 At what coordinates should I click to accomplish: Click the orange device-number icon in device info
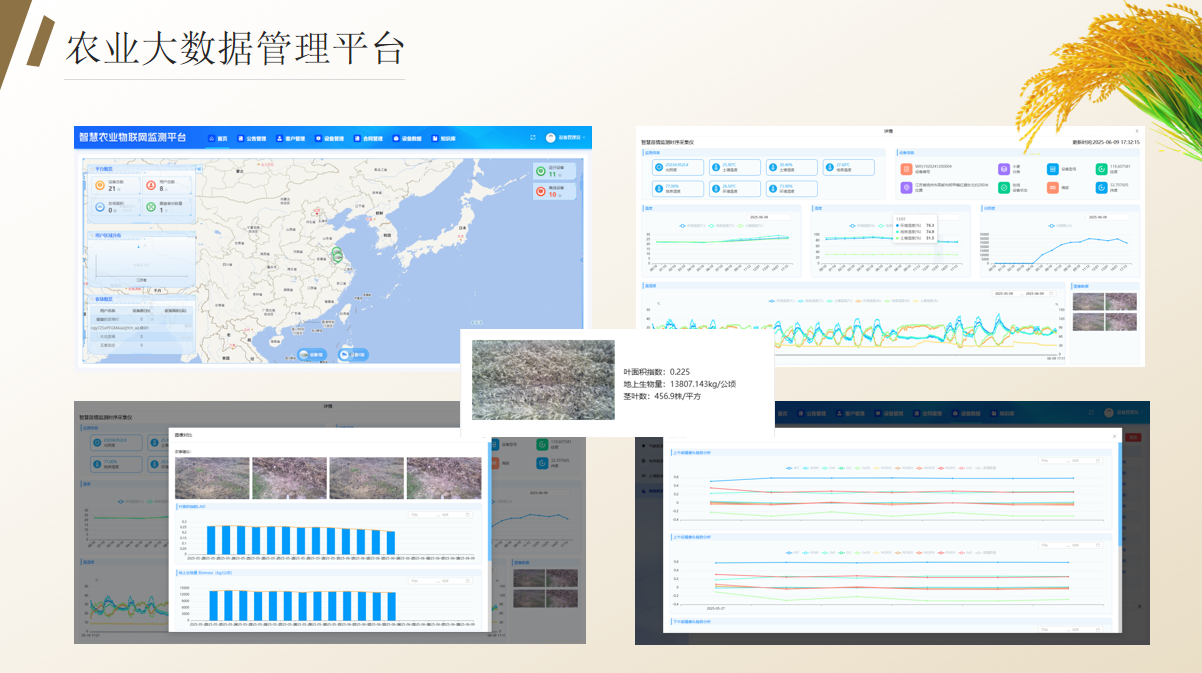[x=907, y=168]
